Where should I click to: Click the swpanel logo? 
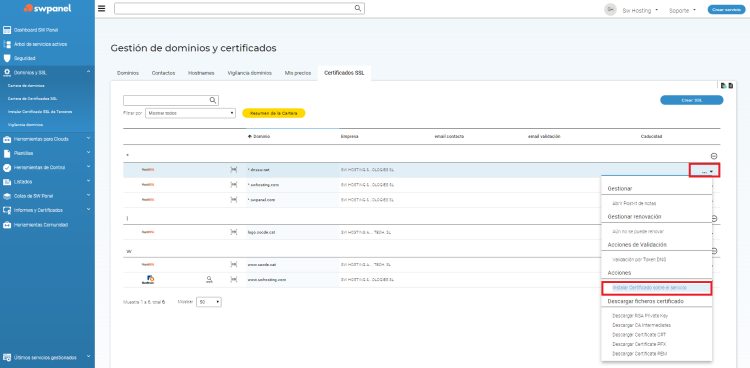47,9
